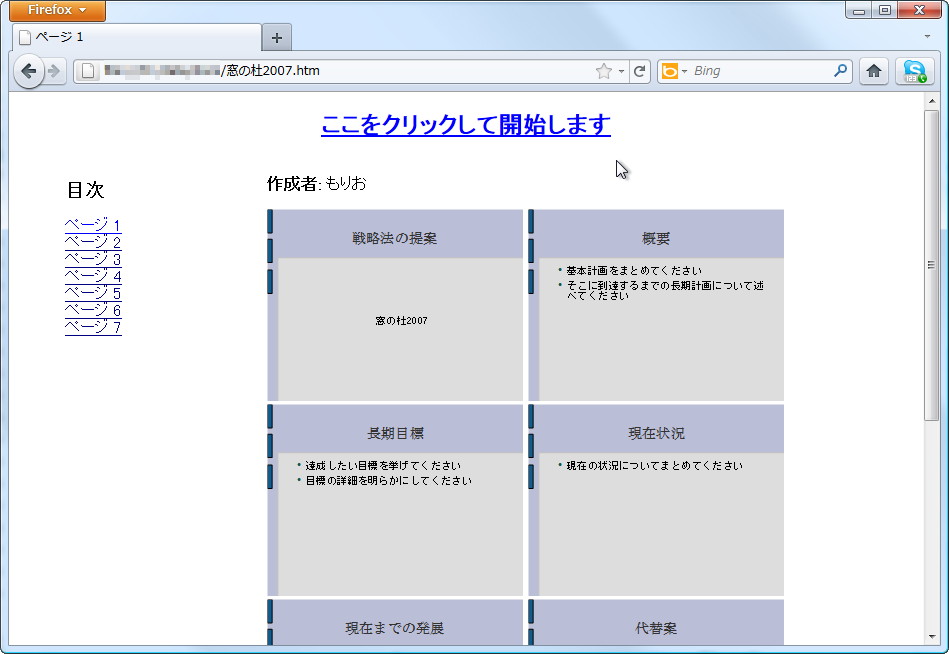Navigate back using the back arrow
This screenshot has height=654, width=949.
(x=31, y=71)
